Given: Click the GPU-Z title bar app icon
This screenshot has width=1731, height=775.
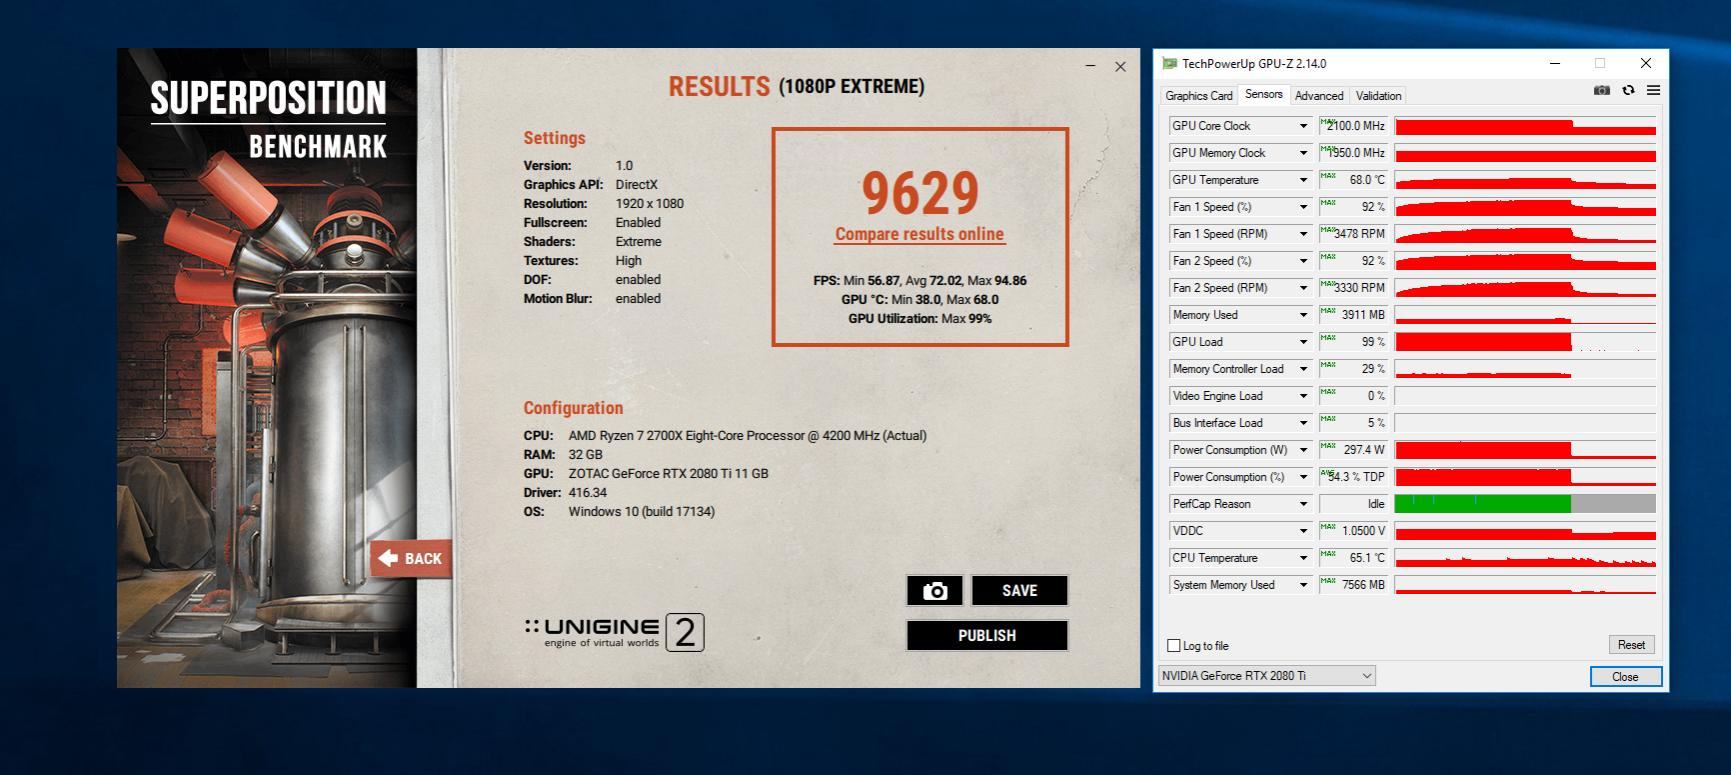Looking at the screenshot, I should coord(1170,63).
